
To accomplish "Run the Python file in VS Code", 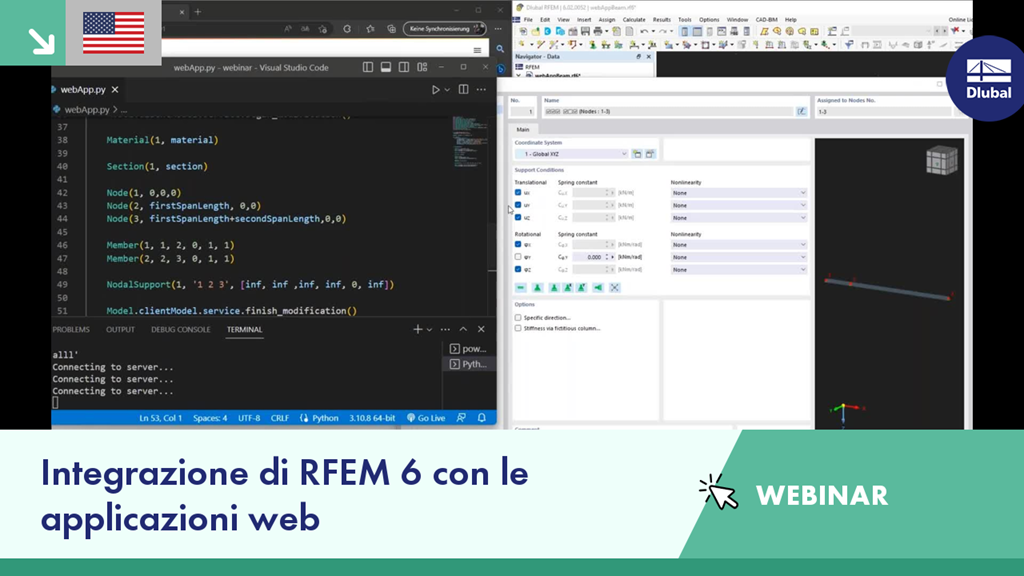I will (436, 89).
